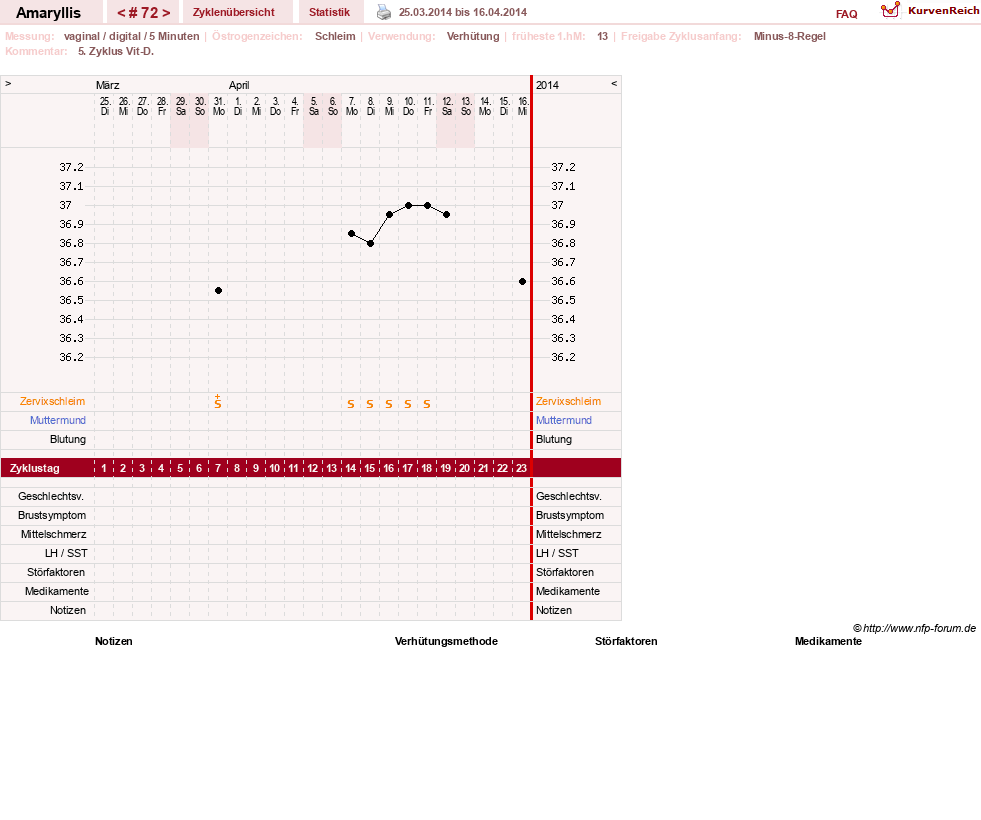
Task: Click the date range 25.03.2014 bis 16.04.2014
Action: pyautogui.click(x=463, y=12)
